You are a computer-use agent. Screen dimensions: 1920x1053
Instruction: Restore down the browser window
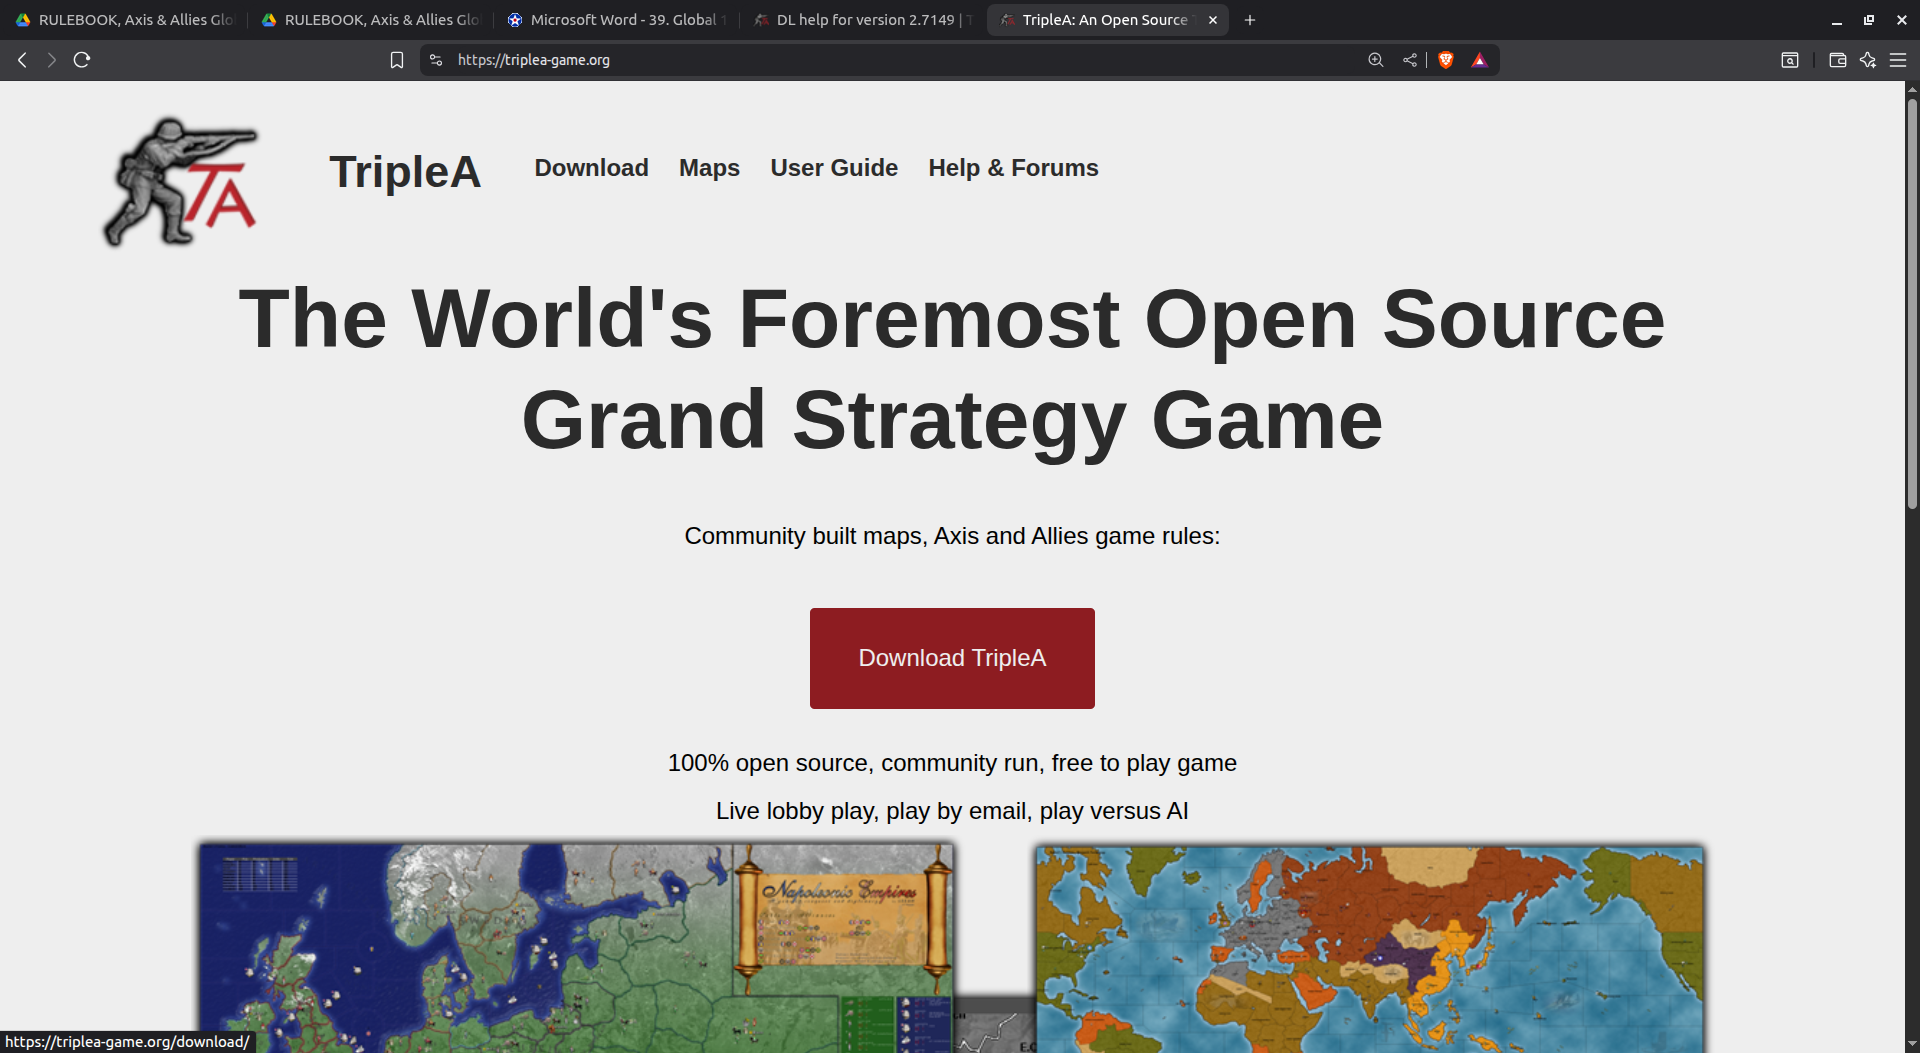(x=1869, y=20)
